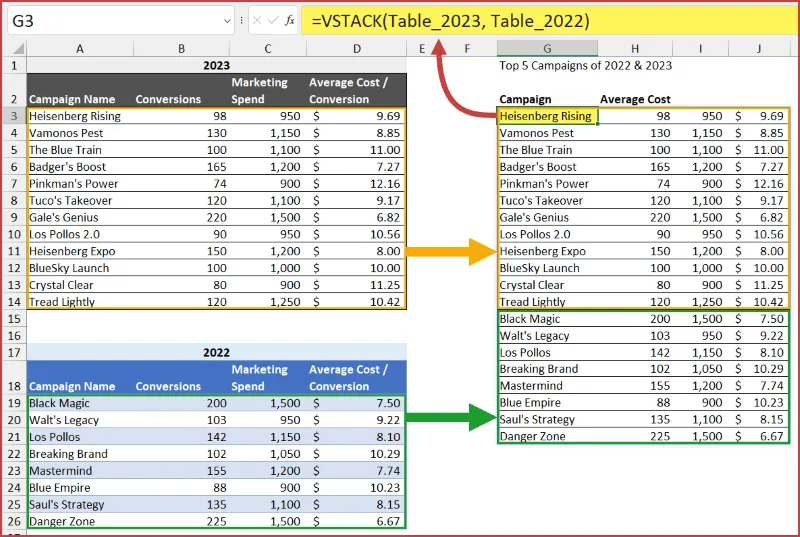Click the three-dot handle beside Name Box
Image resolution: width=800 pixels, height=537 pixels.
(x=242, y=20)
